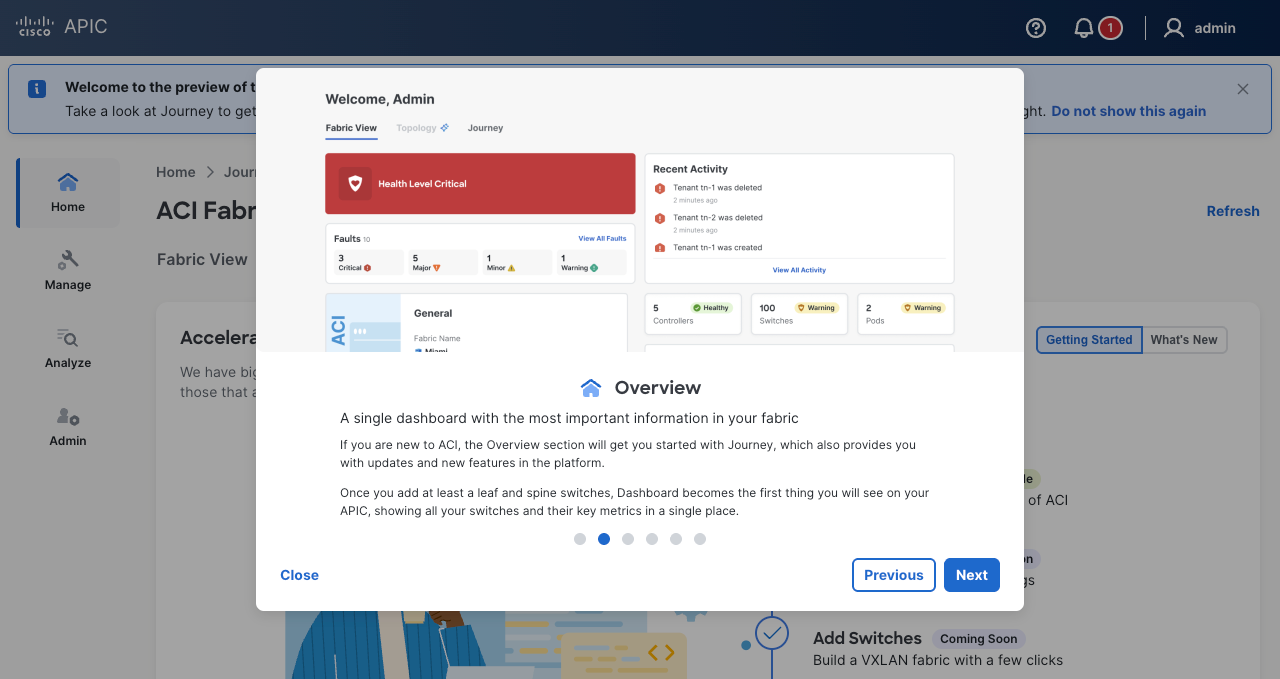
Task: Close the Overview tour dialog
Action: click(299, 575)
